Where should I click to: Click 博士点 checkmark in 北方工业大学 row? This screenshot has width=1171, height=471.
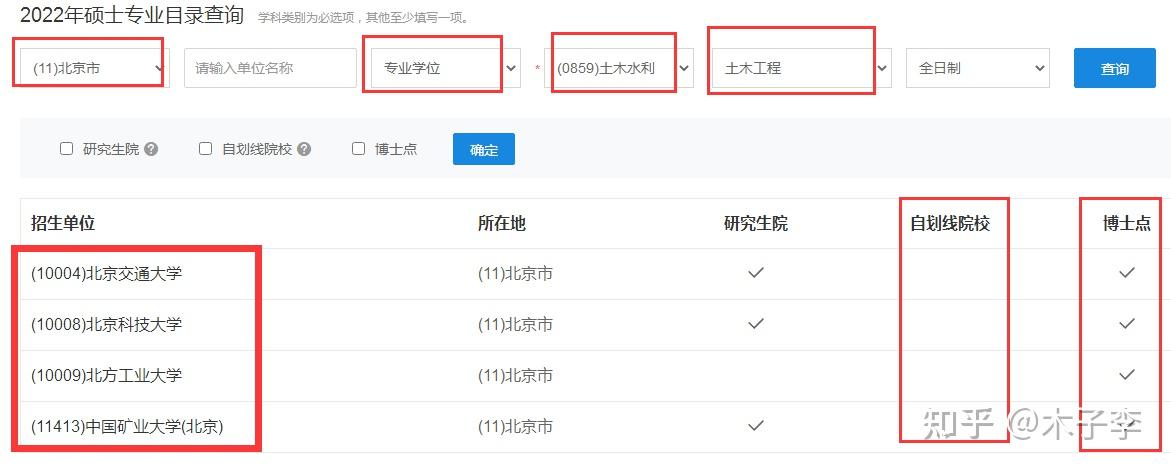(x=1127, y=375)
